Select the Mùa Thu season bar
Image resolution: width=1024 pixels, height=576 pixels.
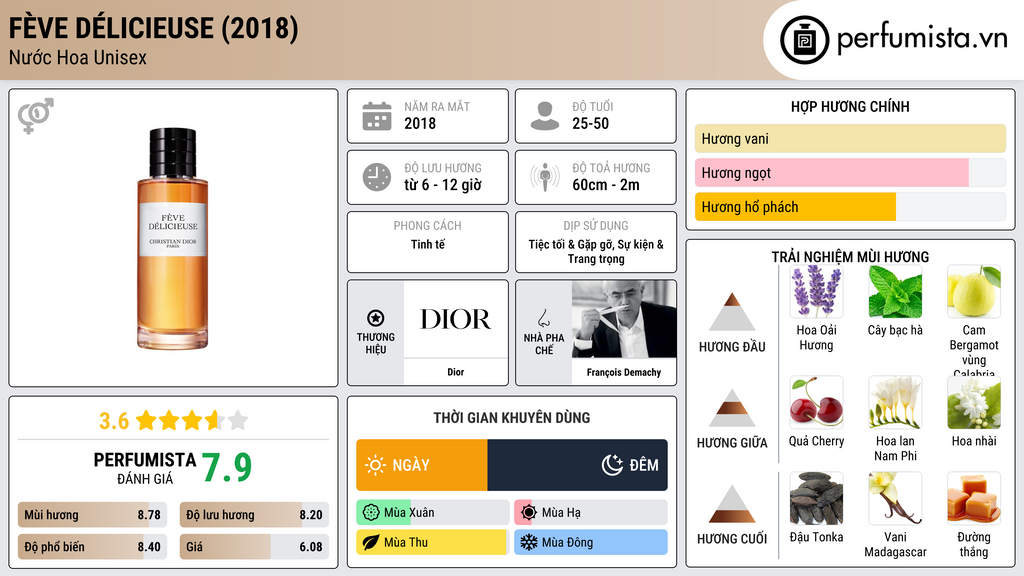coord(432,542)
